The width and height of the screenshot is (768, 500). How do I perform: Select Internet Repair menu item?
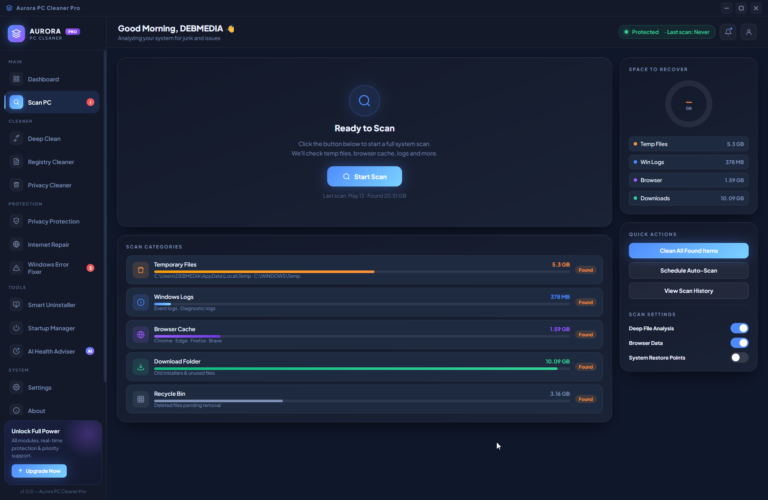[x=52, y=244]
